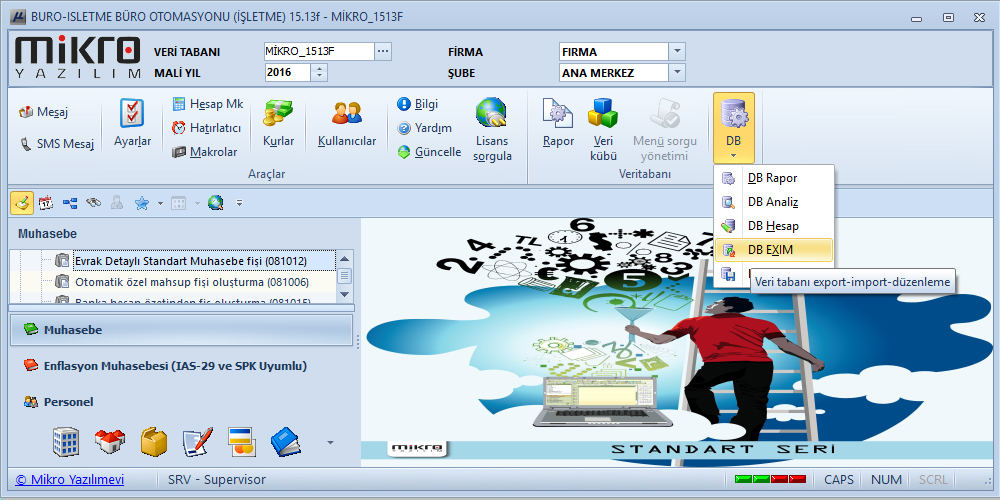Open Lisans sorgula license query
The width and height of the screenshot is (1000, 500).
click(492, 130)
